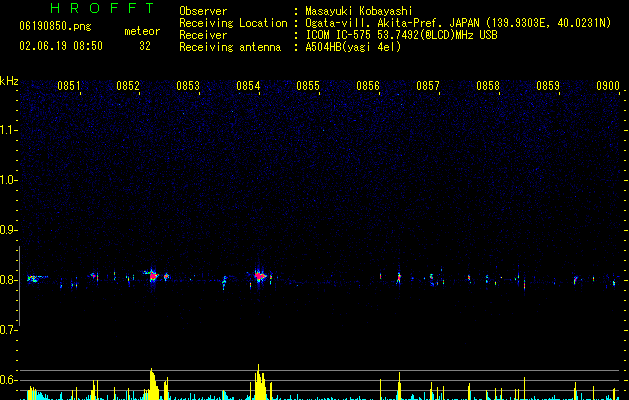The width and height of the screenshot is (629, 400).
Task: Click the meteor count 32
Action: coord(145,46)
